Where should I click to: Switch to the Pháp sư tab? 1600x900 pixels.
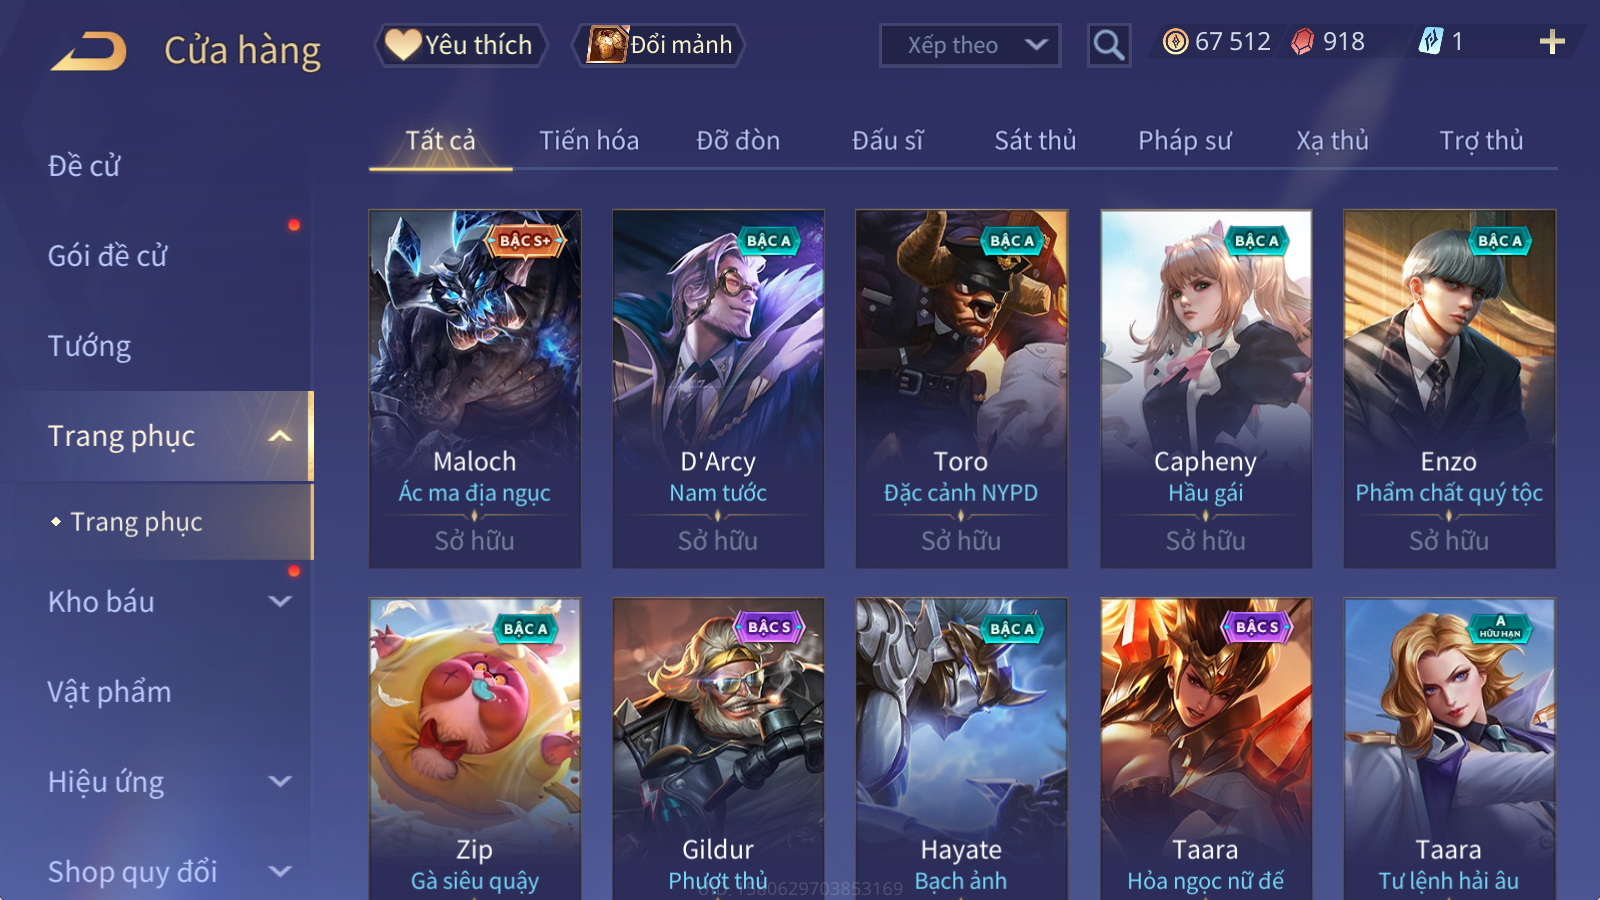tap(1184, 141)
